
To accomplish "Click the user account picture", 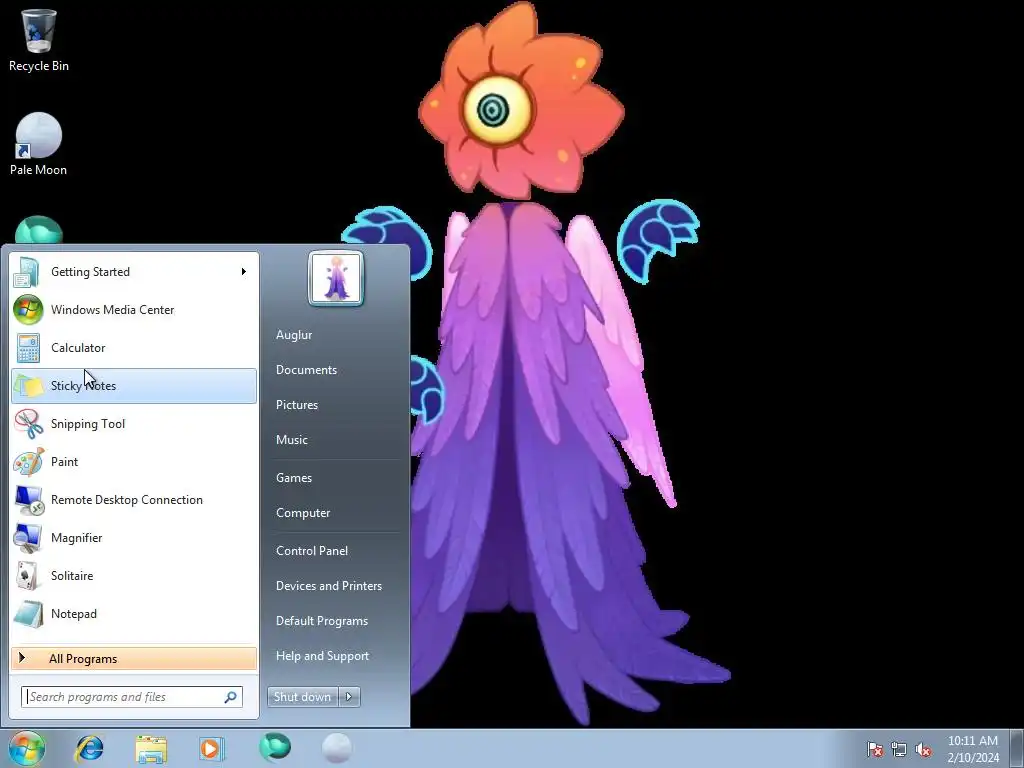I will pos(336,278).
